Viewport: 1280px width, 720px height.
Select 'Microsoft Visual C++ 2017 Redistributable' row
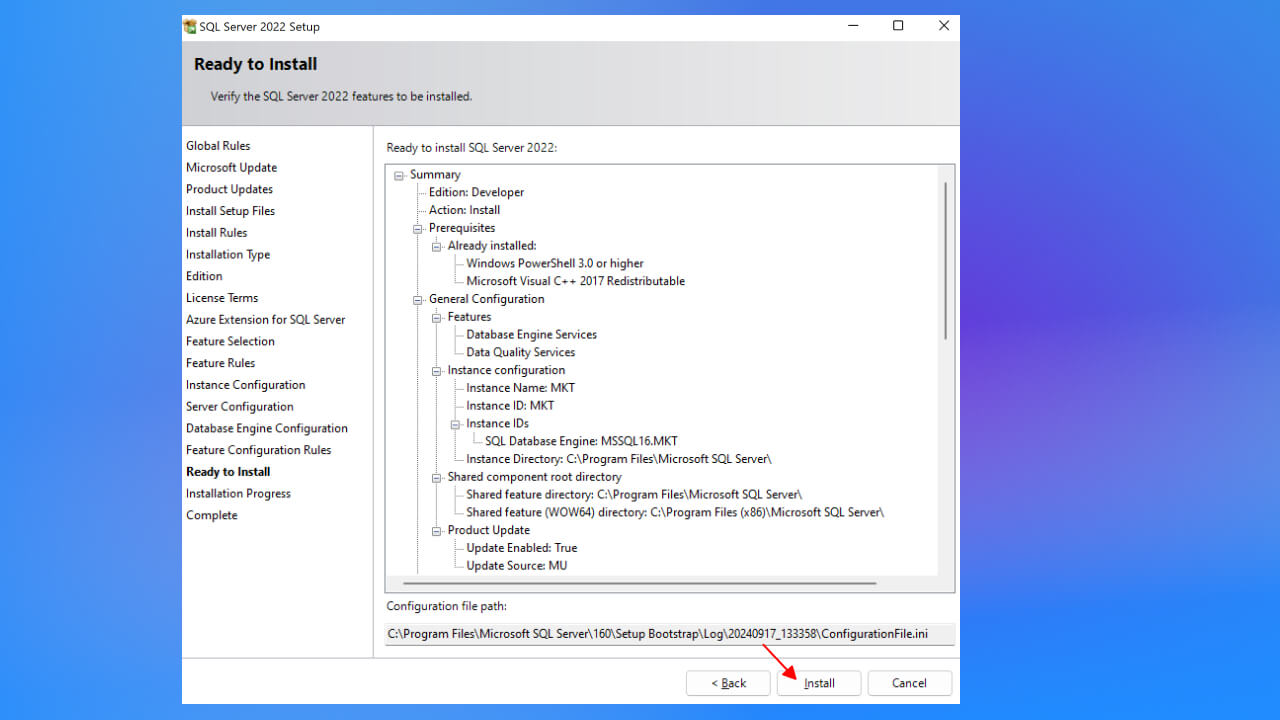(x=575, y=282)
